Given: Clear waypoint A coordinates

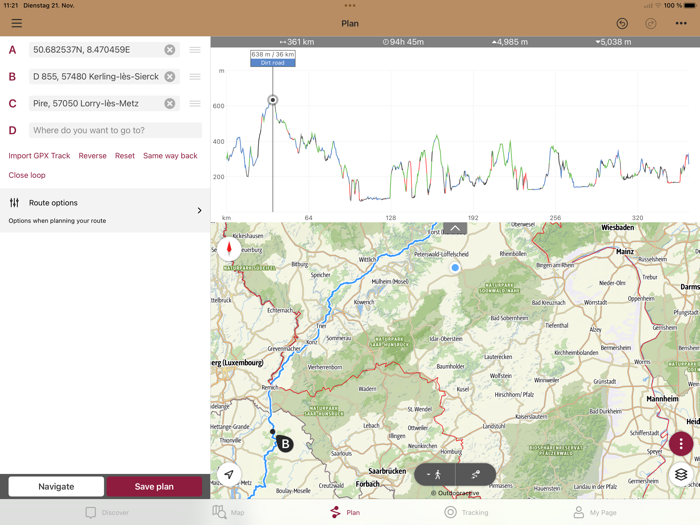Looking at the screenshot, I should click(x=170, y=50).
